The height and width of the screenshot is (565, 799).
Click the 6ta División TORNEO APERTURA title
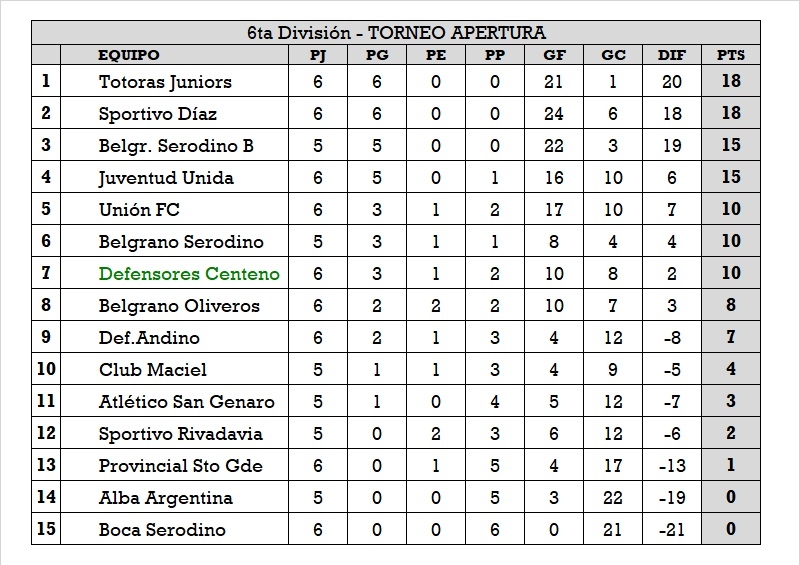point(396,33)
